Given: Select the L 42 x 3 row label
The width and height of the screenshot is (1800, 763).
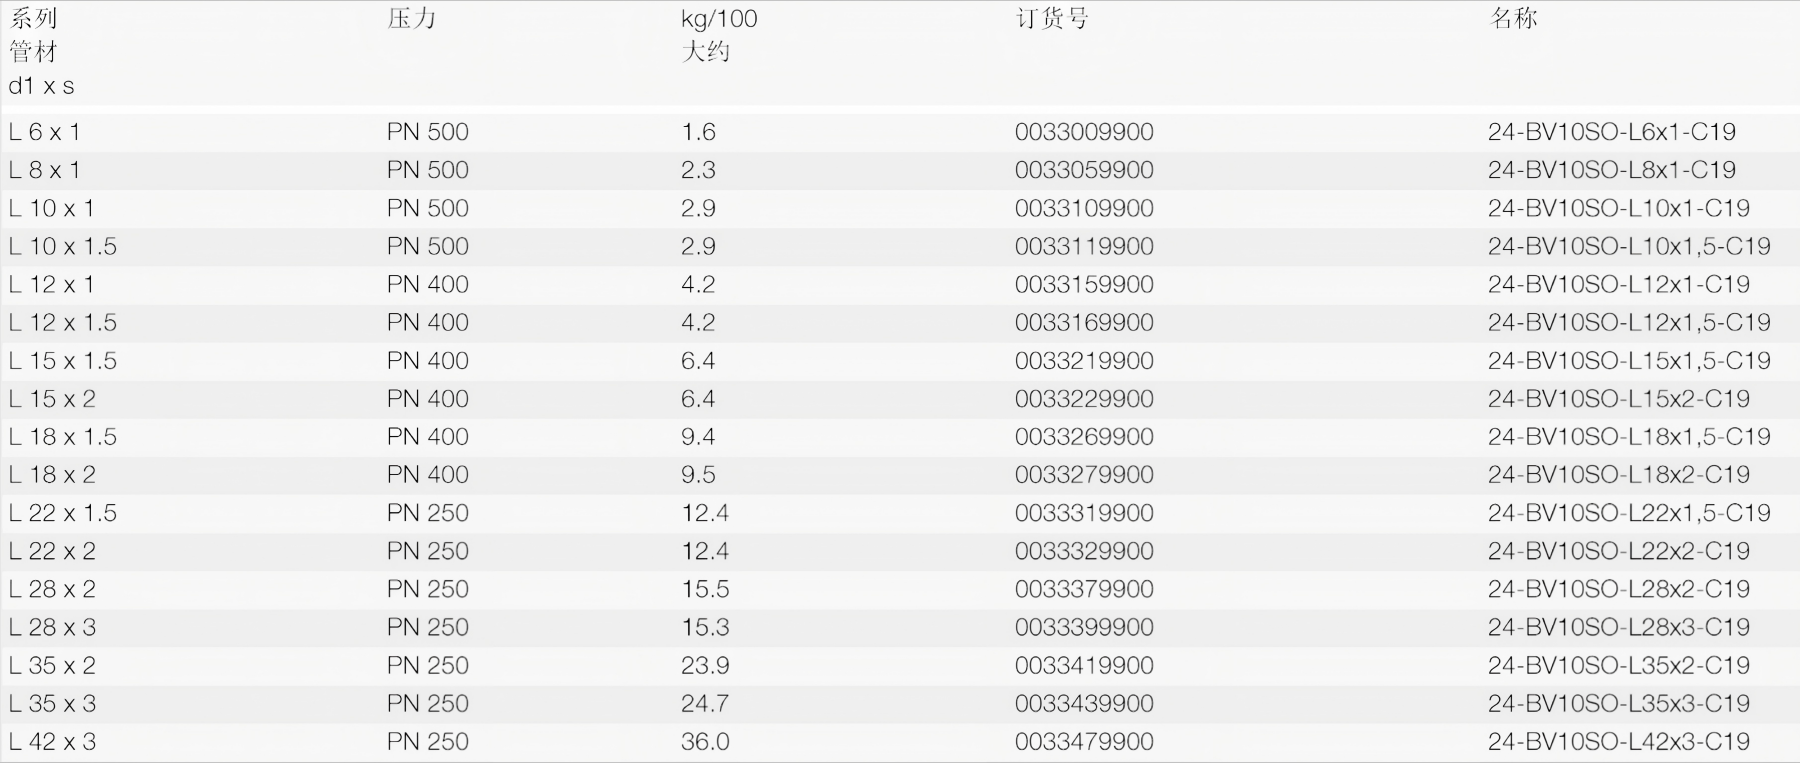Looking at the screenshot, I should (52, 741).
